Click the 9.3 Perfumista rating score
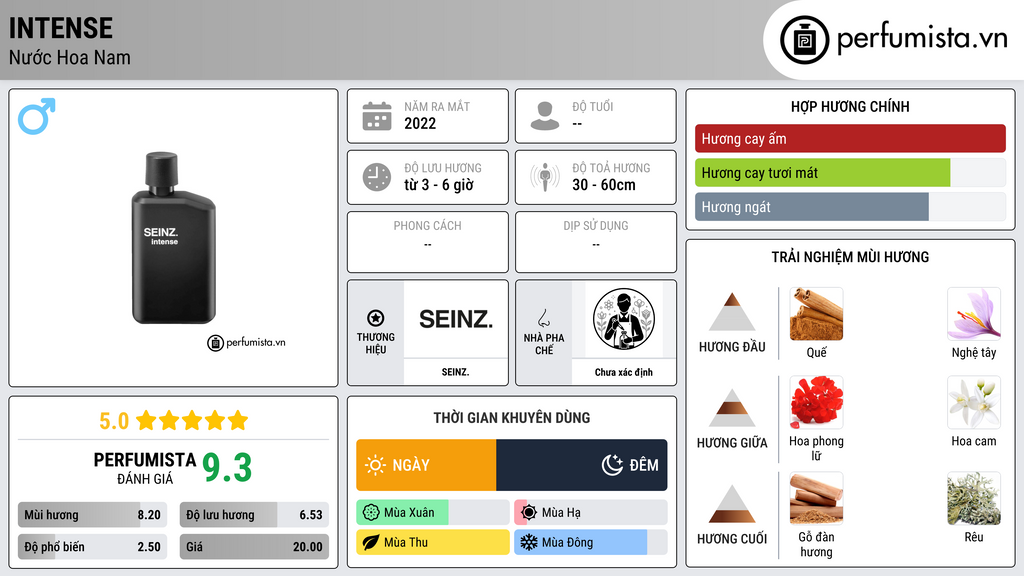 click(x=227, y=468)
